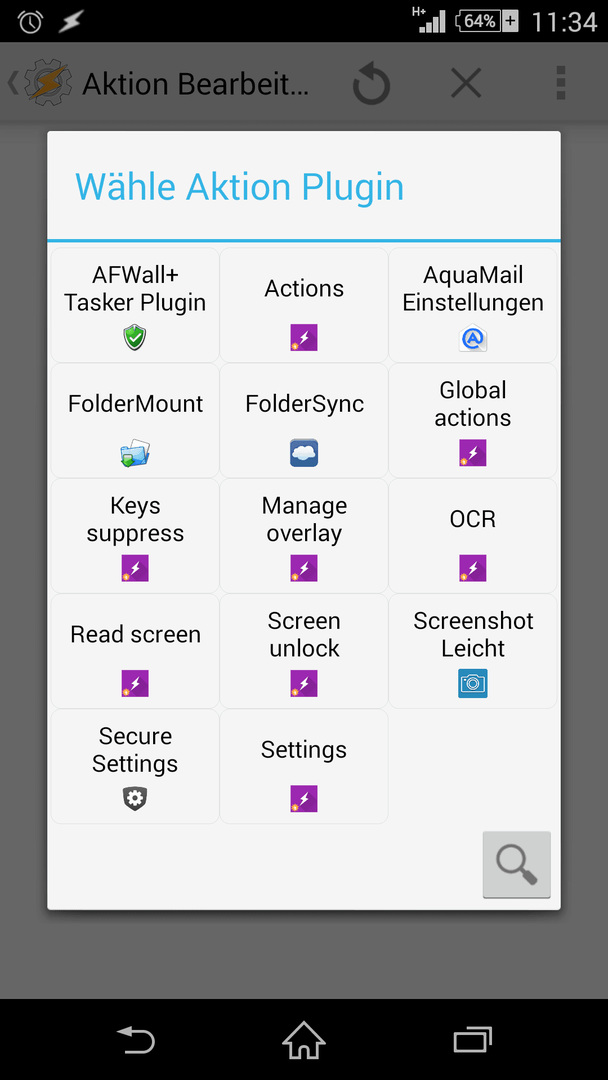Choose the Actions plugin
Image resolution: width=608 pixels, height=1080 pixels.
(x=304, y=305)
